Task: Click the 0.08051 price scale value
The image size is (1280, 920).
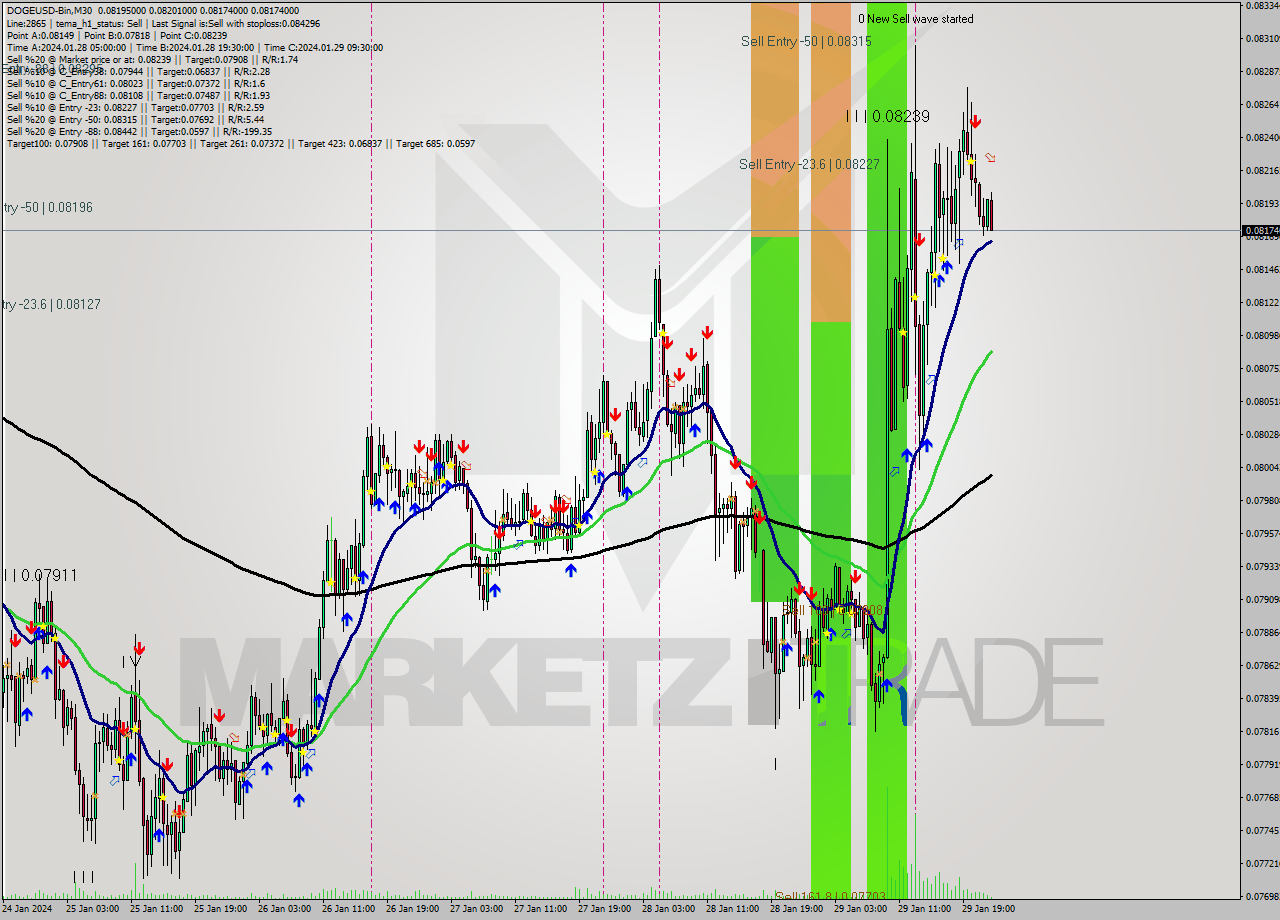Action: 1261,401
